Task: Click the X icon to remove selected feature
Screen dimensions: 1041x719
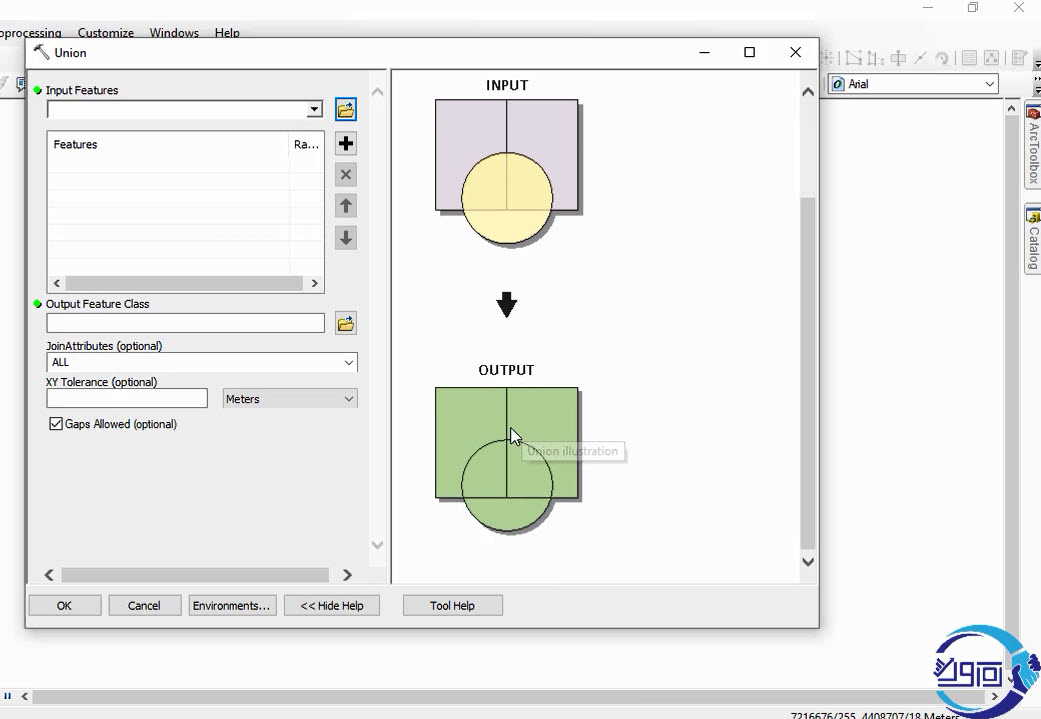Action: (x=346, y=175)
